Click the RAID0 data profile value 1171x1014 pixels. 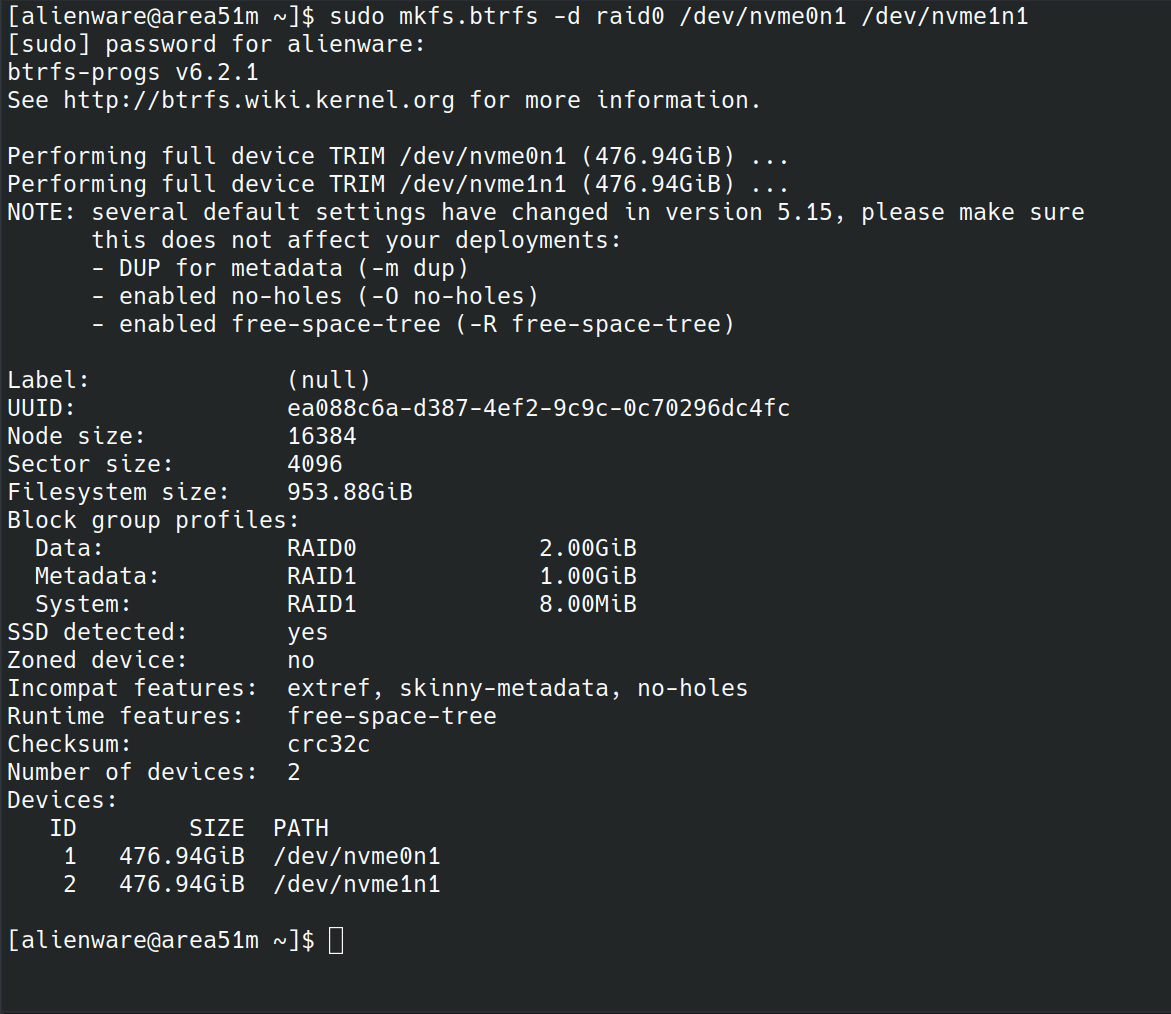tap(322, 548)
